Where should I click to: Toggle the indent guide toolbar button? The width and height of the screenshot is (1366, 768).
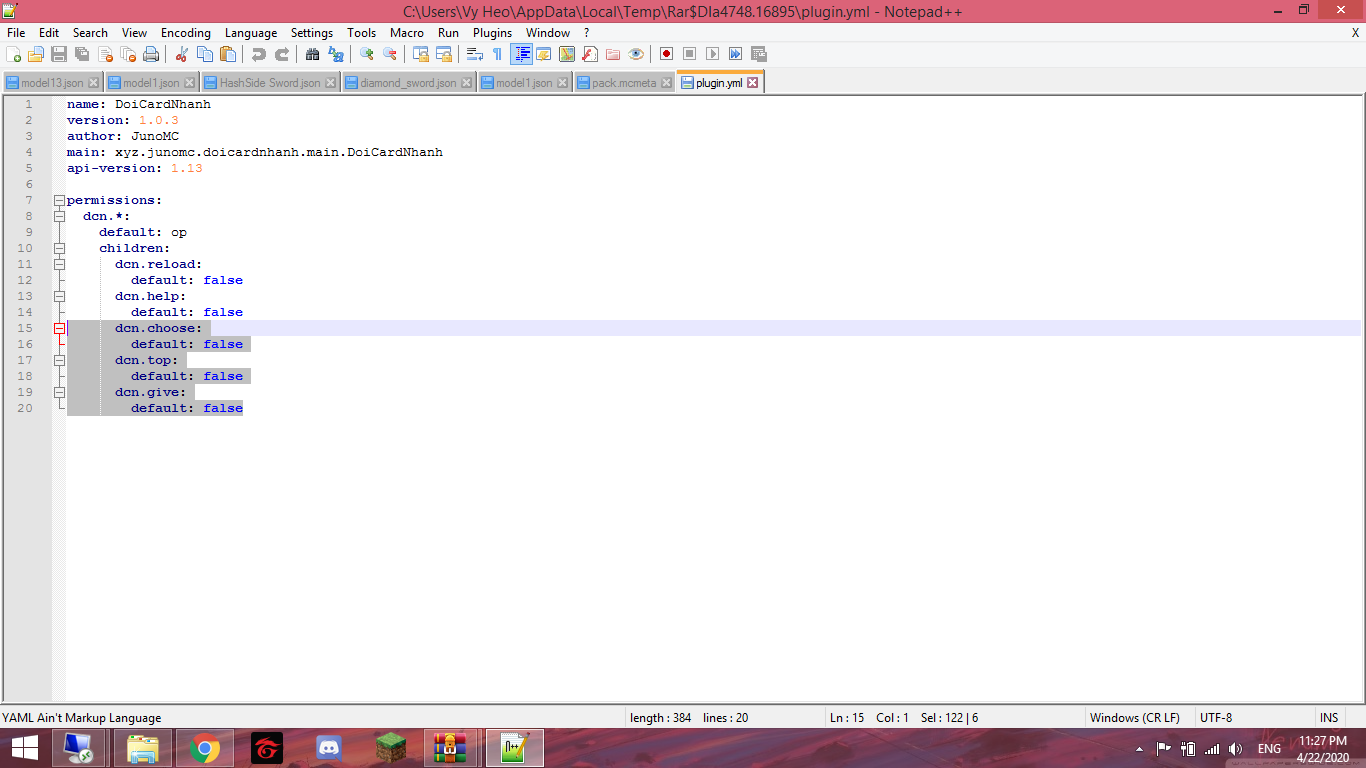click(521, 54)
